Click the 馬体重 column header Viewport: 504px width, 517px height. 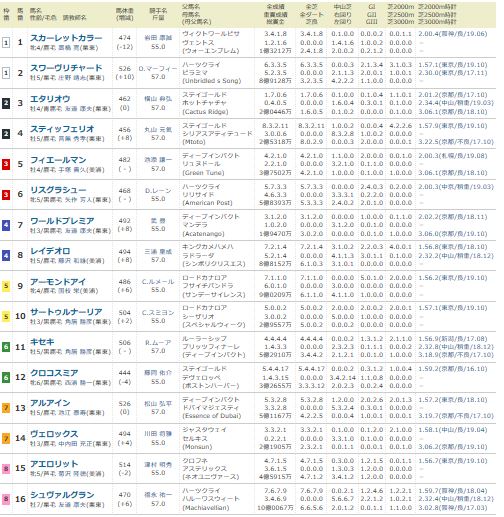point(125,14)
